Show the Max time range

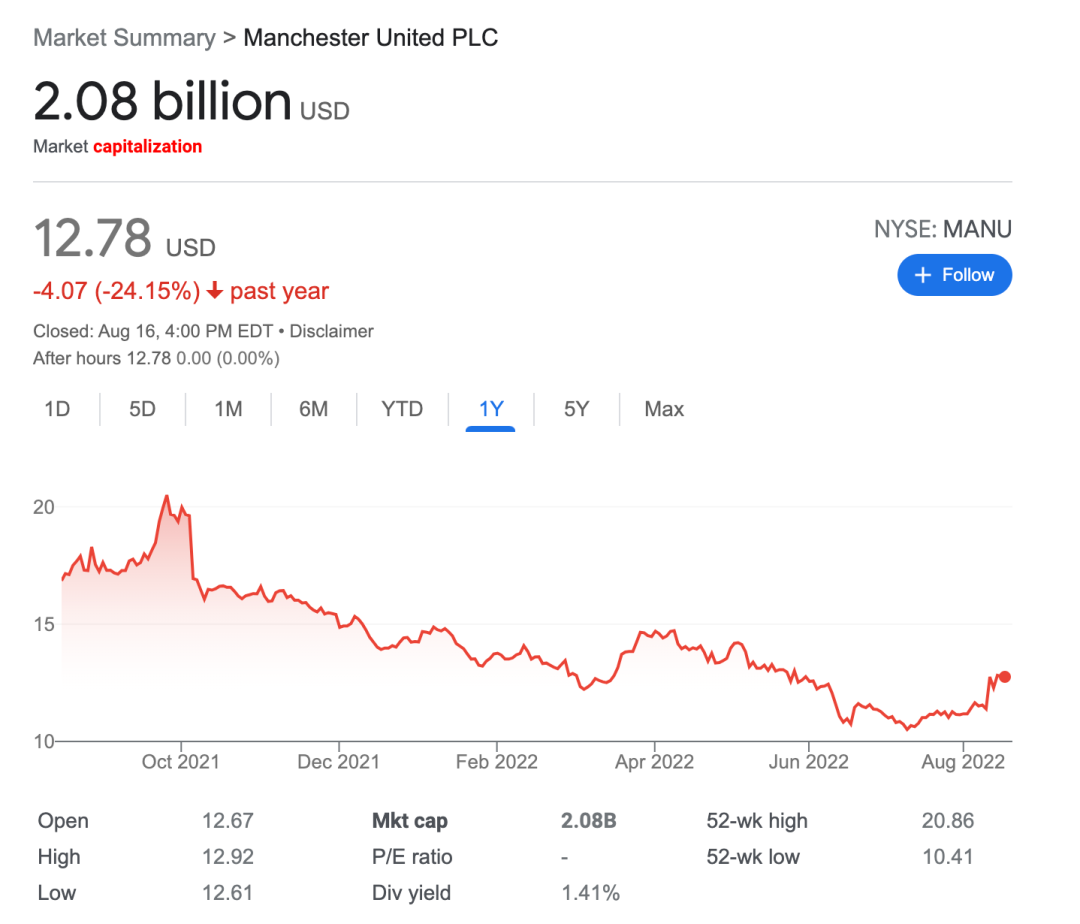pyautogui.click(x=664, y=409)
